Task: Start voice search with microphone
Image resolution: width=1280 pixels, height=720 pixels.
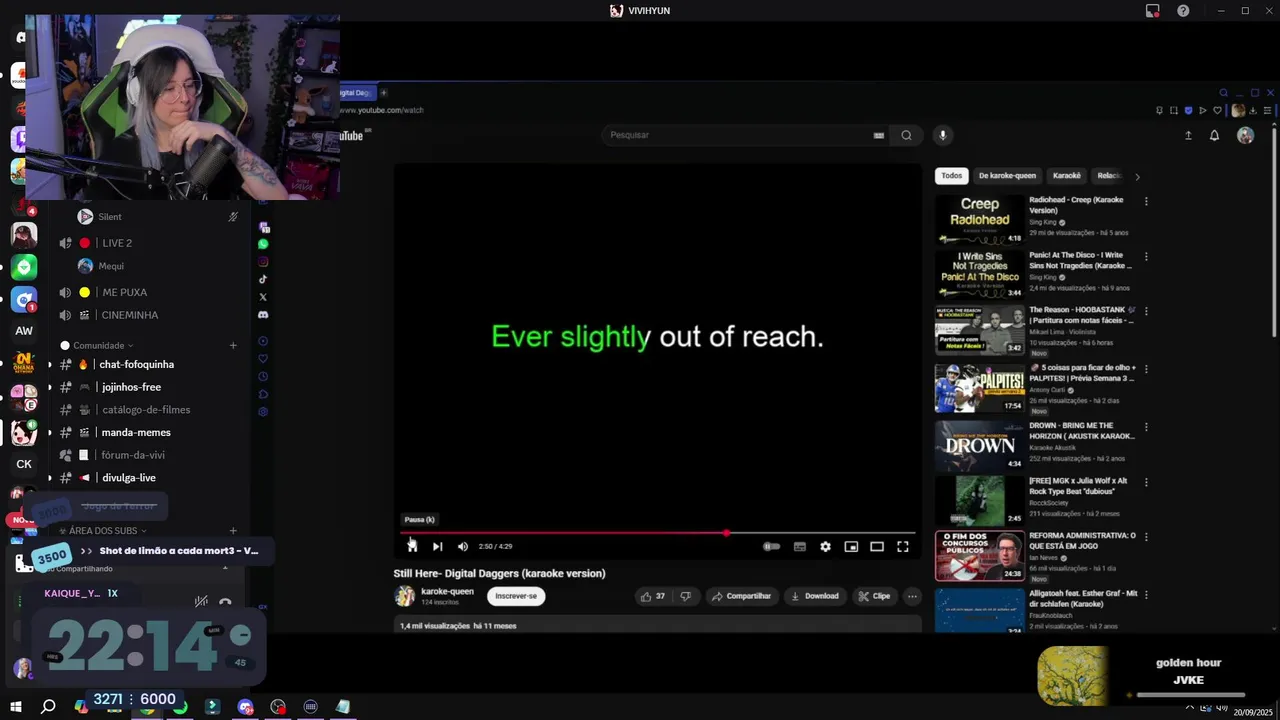Action: pos(942,135)
